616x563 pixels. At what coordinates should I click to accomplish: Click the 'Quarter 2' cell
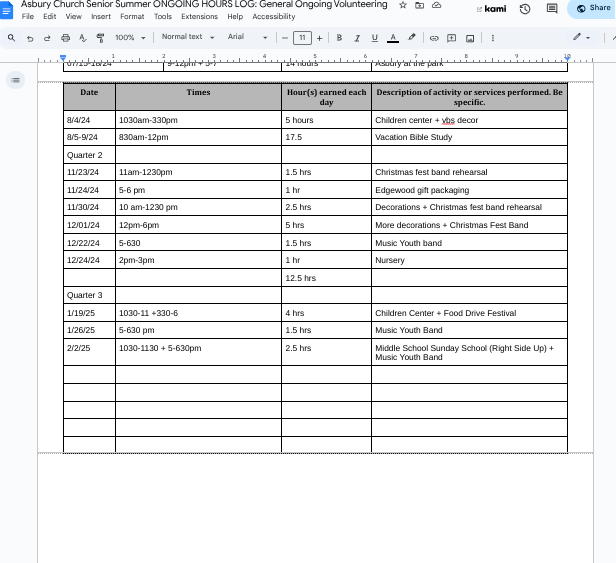[x=89, y=155]
